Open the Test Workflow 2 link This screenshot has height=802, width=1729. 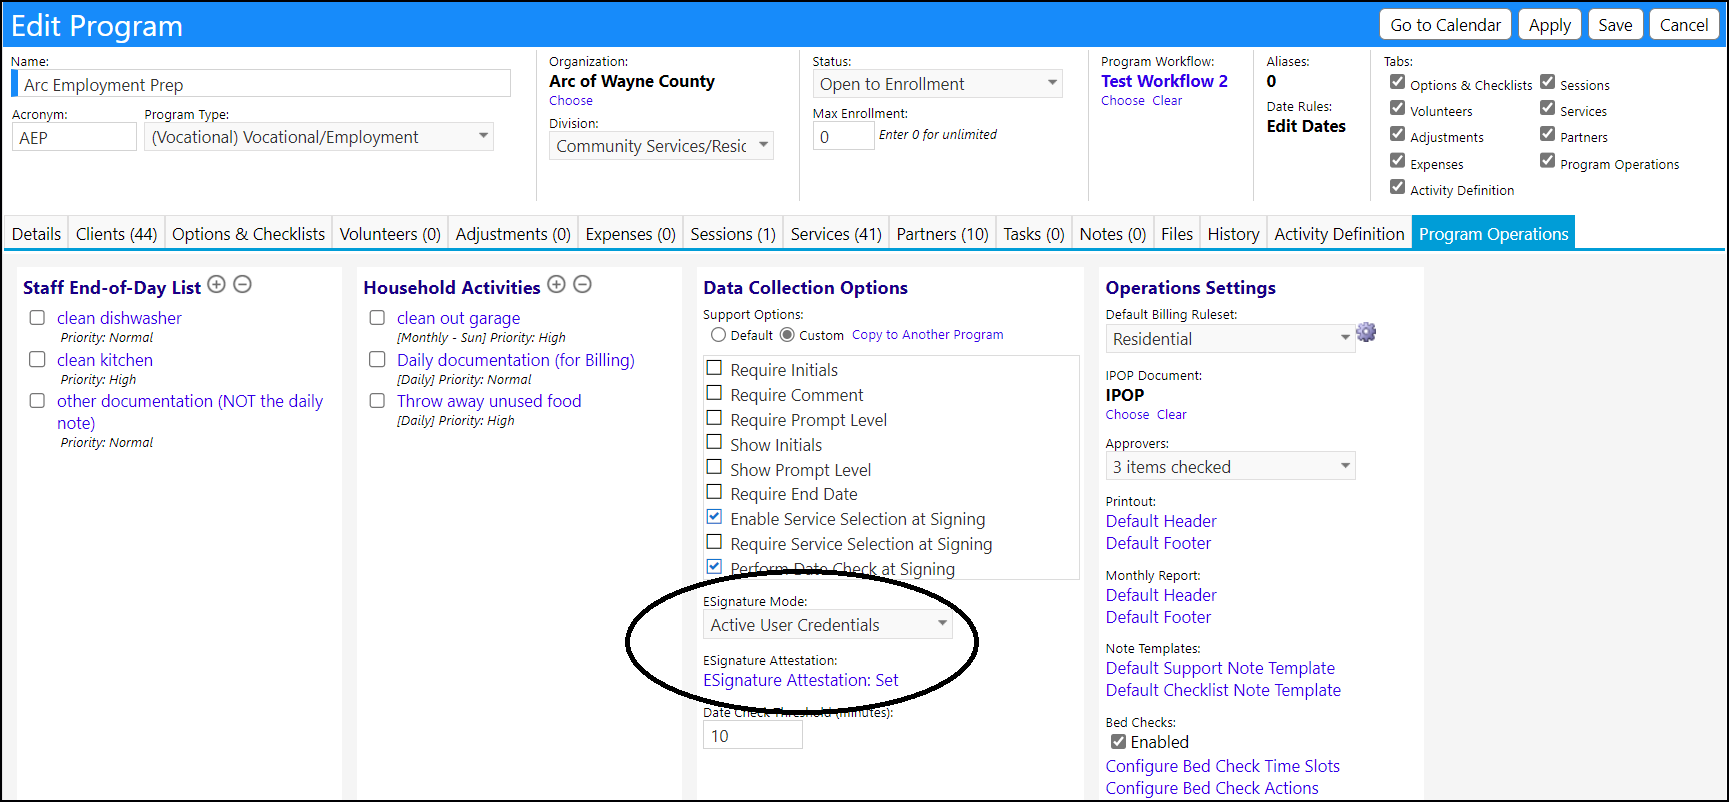[1164, 81]
